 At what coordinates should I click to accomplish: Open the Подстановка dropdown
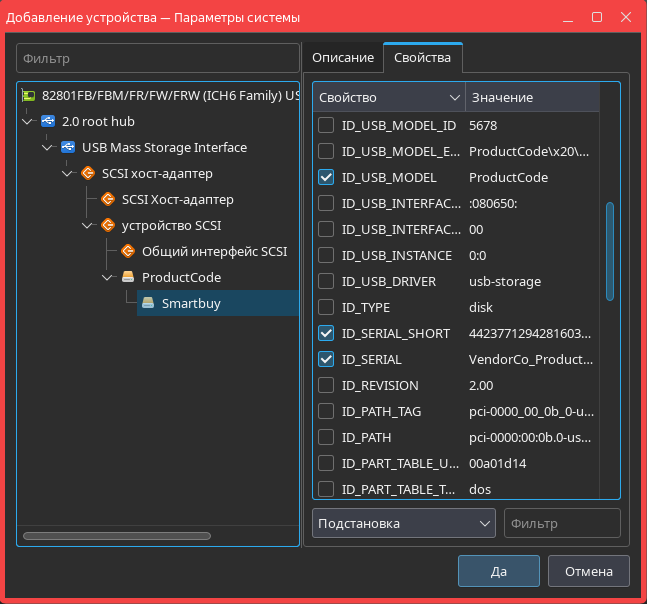pyautogui.click(x=404, y=523)
